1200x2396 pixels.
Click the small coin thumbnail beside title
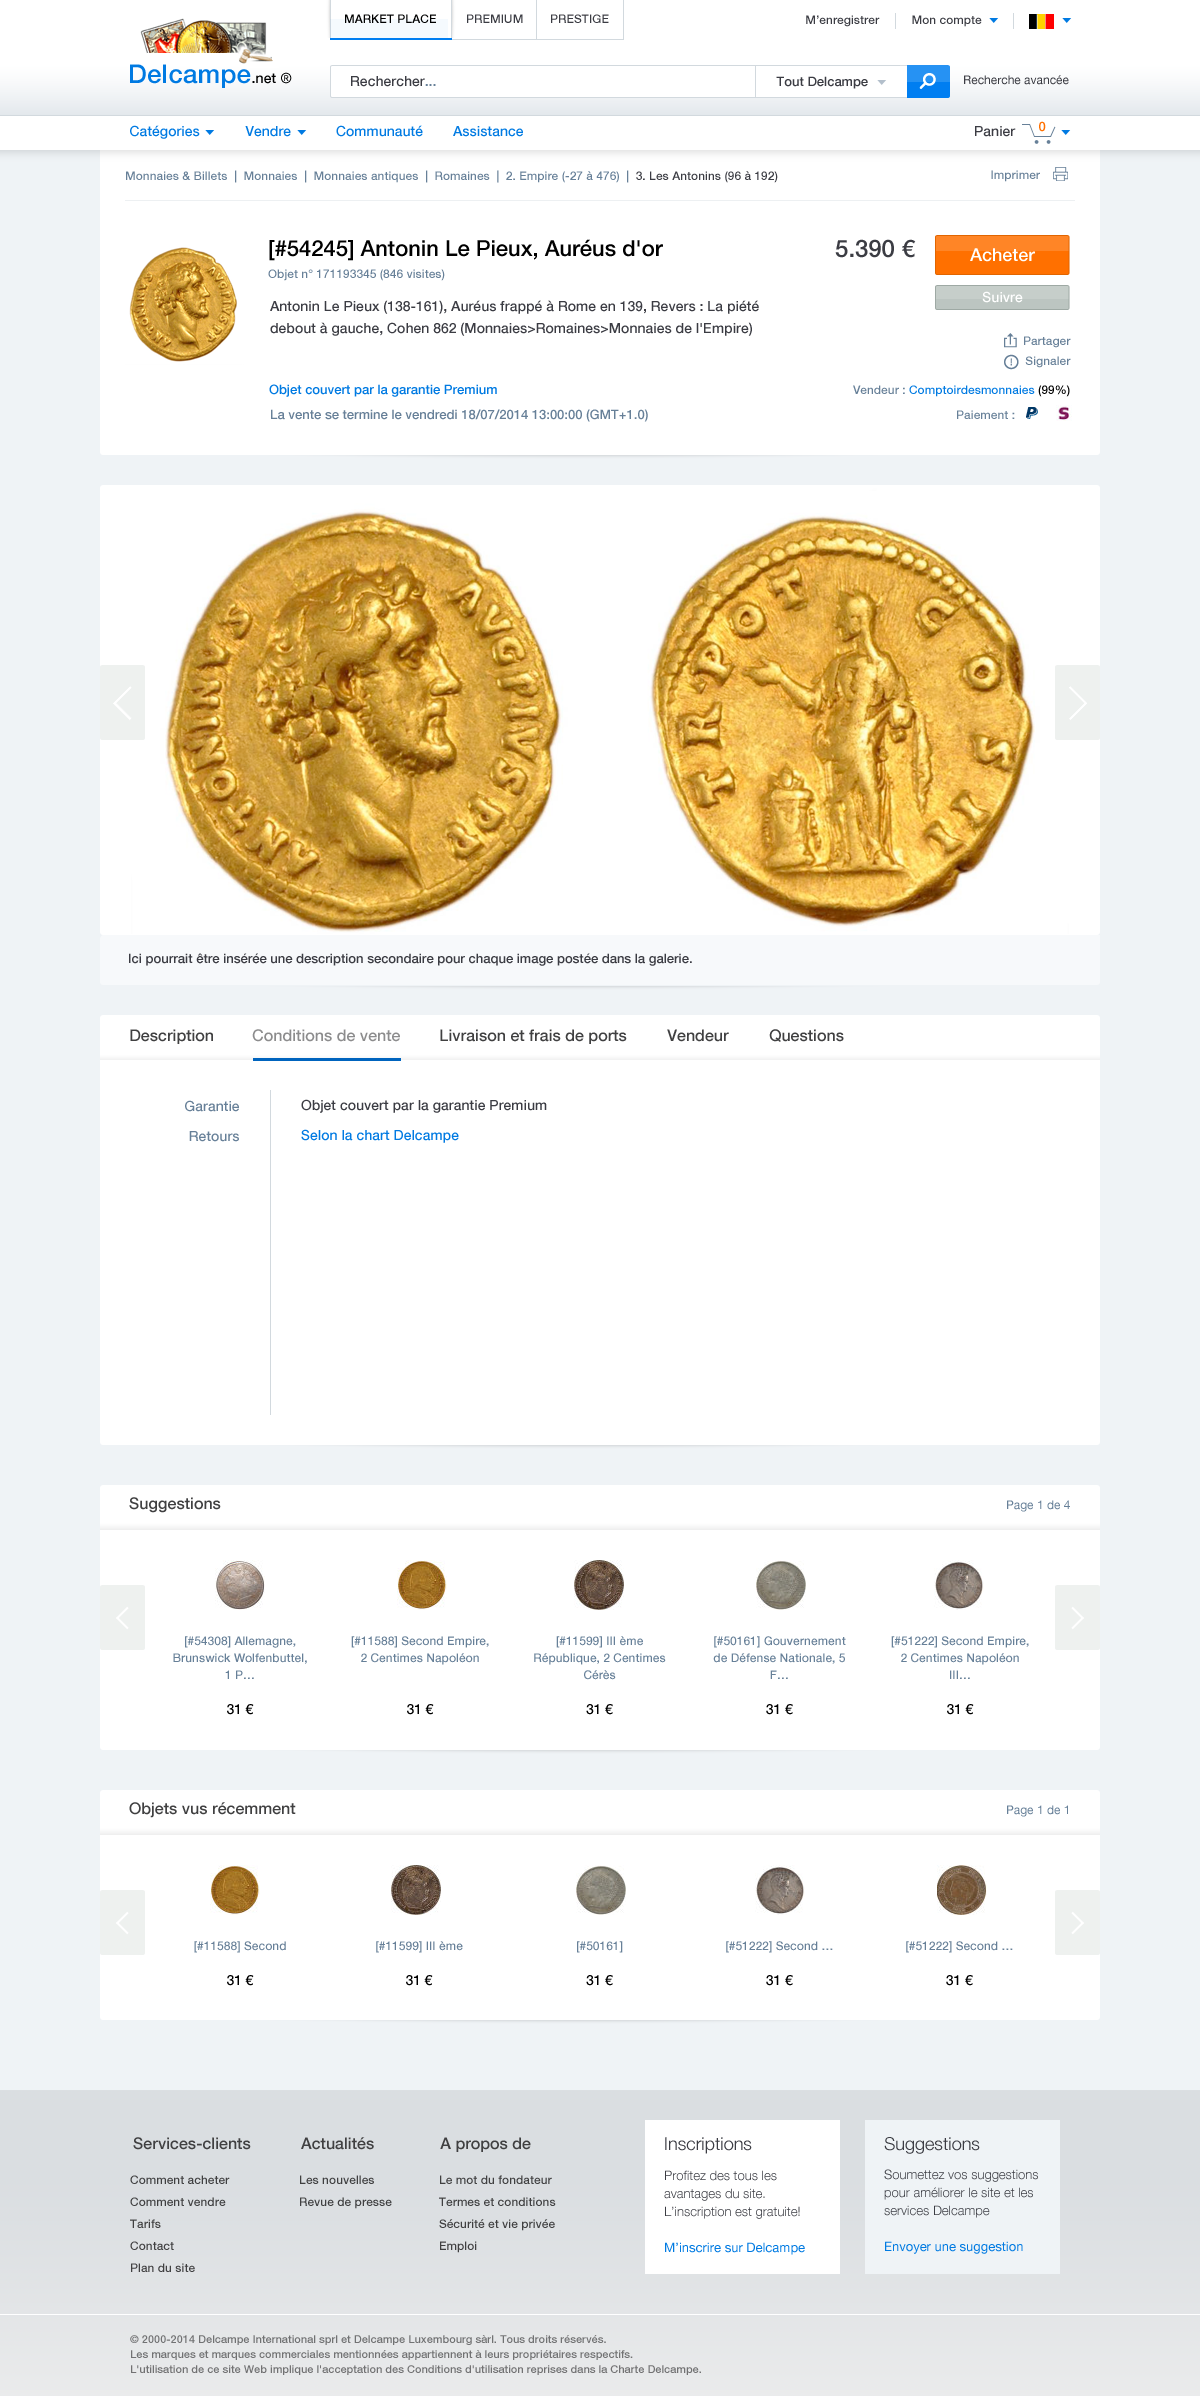point(185,305)
